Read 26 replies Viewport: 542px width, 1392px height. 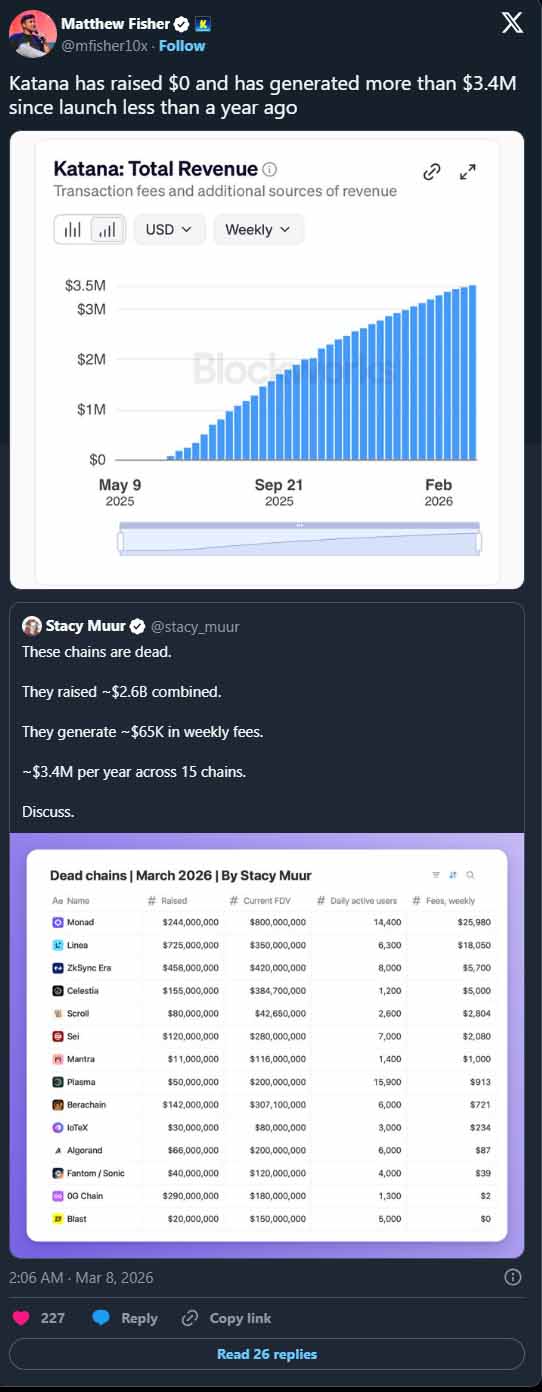coord(267,1354)
